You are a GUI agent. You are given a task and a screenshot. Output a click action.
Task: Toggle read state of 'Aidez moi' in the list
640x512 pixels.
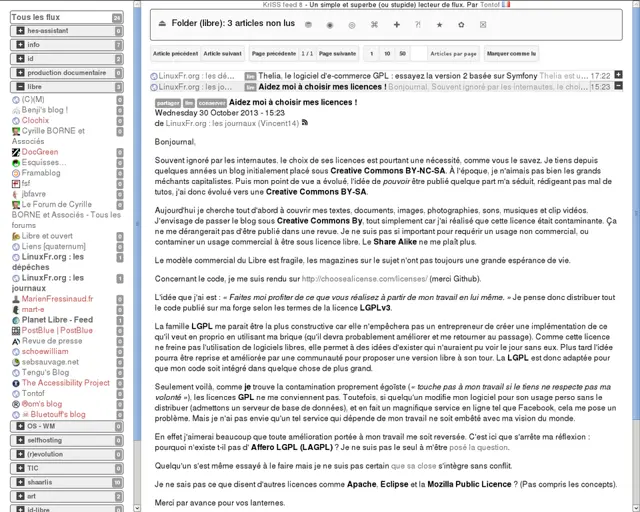coord(250,87)
